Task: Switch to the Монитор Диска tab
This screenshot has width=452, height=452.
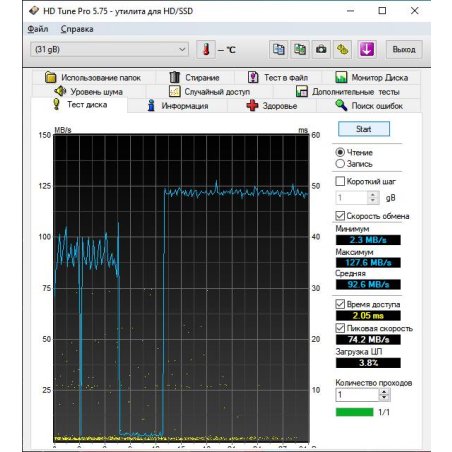Action: click(x=371, y=78)
